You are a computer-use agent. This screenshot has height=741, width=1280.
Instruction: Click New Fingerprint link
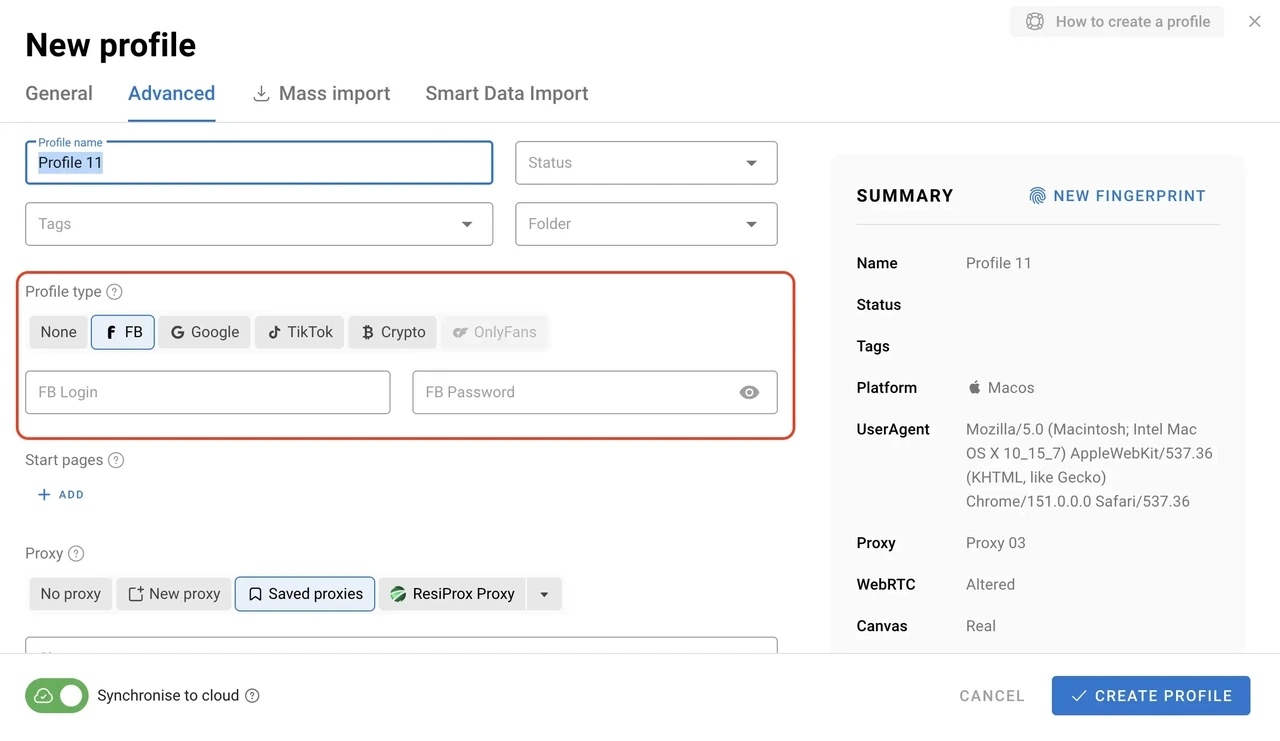pyautogui.click(x=1118, y=196)
